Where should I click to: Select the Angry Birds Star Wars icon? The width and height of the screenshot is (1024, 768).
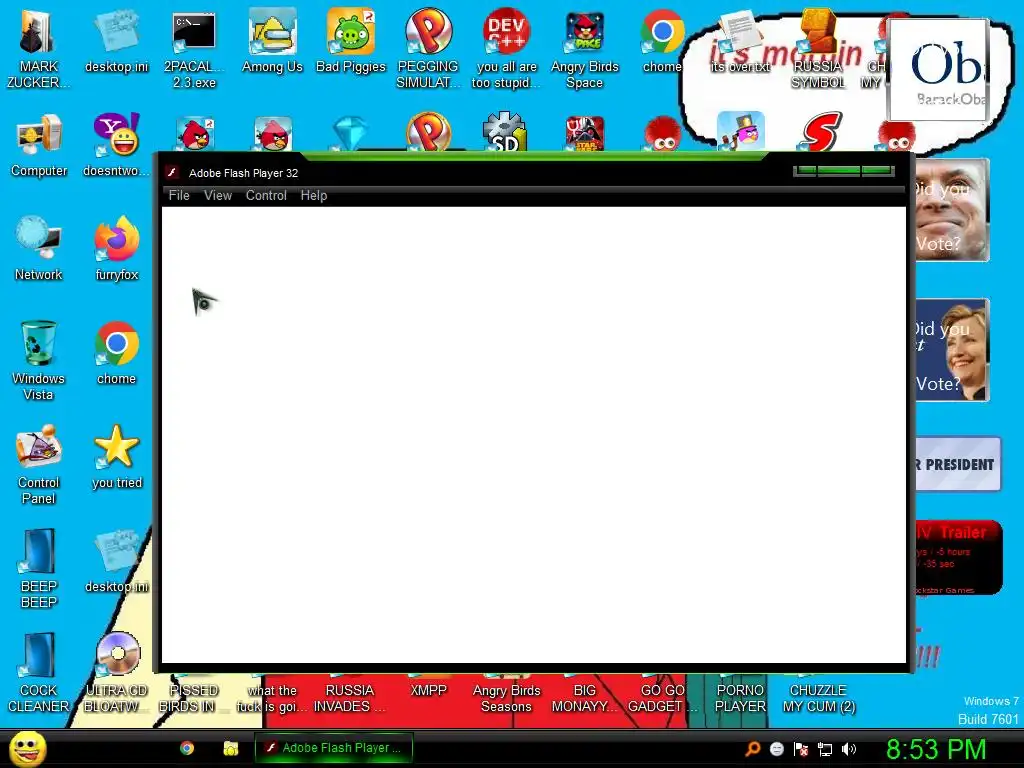pos(584,133)
